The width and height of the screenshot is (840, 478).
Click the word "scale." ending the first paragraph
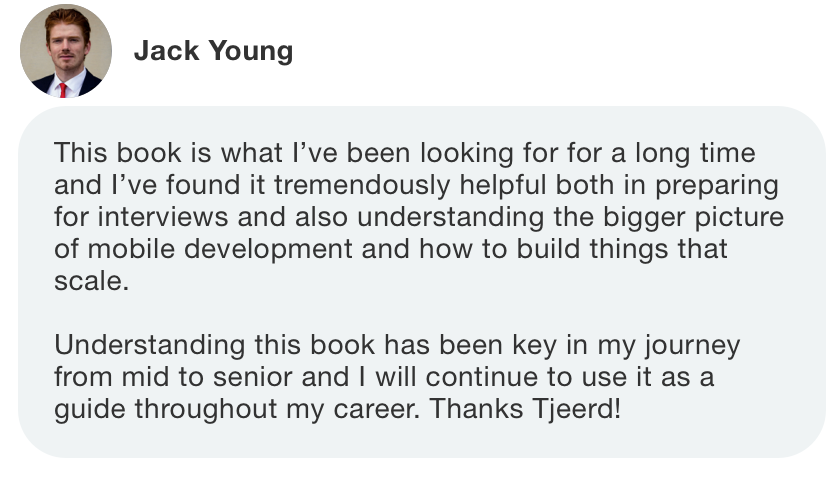(x=92, y=281)
